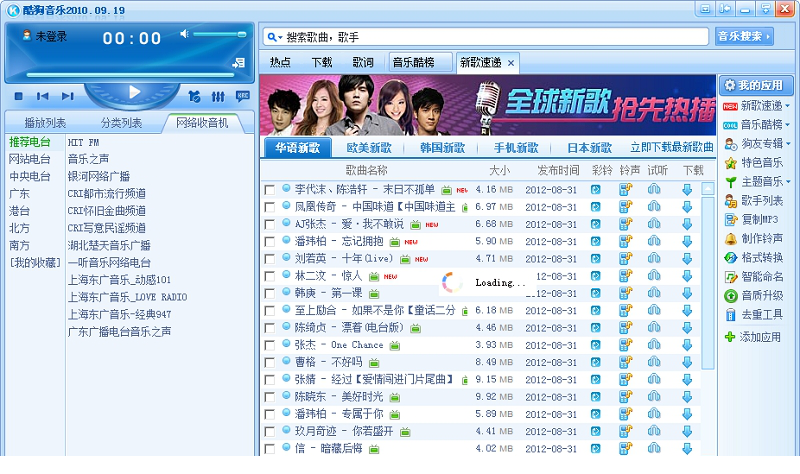Tick the checkbox for 刘若英 - 十年
Image resolution: width=800 pixels, height=474 pixels.
(x=270, y=259)
